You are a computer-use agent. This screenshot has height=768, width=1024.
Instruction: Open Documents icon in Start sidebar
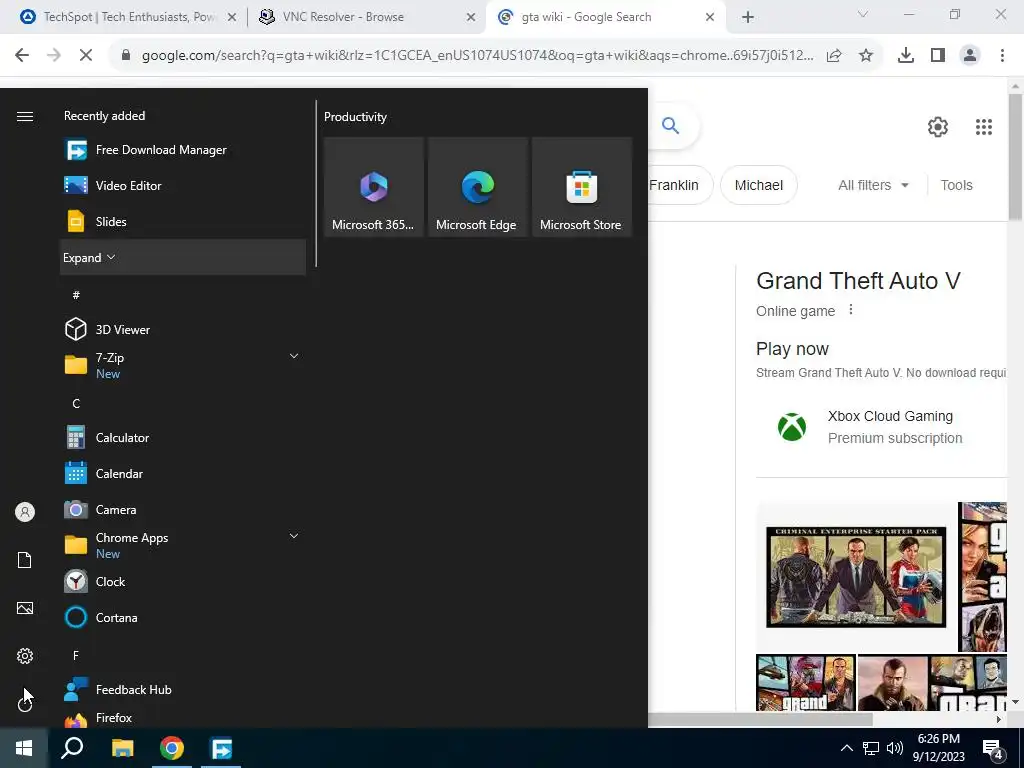pos(25,560)
